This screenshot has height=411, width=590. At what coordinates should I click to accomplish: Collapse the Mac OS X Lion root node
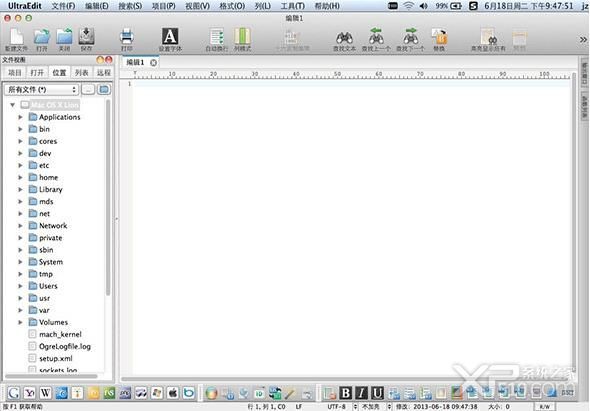coord(12,105)
